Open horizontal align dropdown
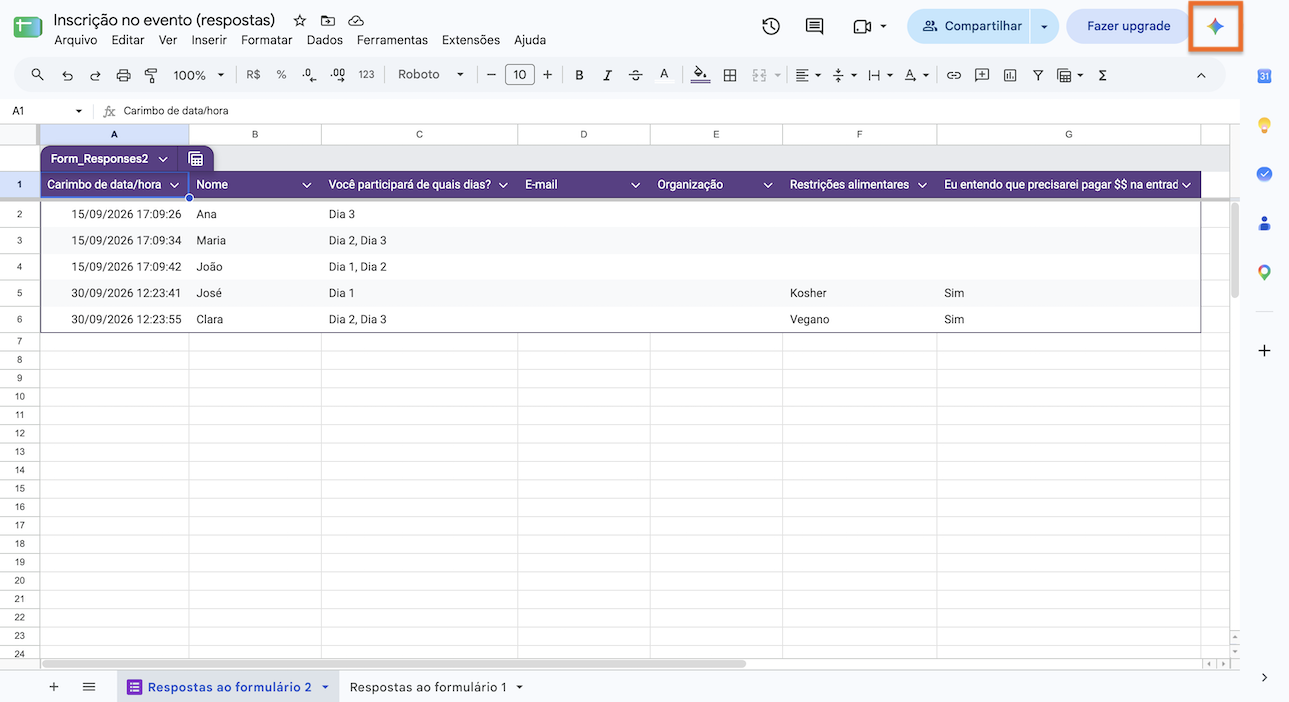The height and width of the screenshot is (702, 1289). (808, 75)
